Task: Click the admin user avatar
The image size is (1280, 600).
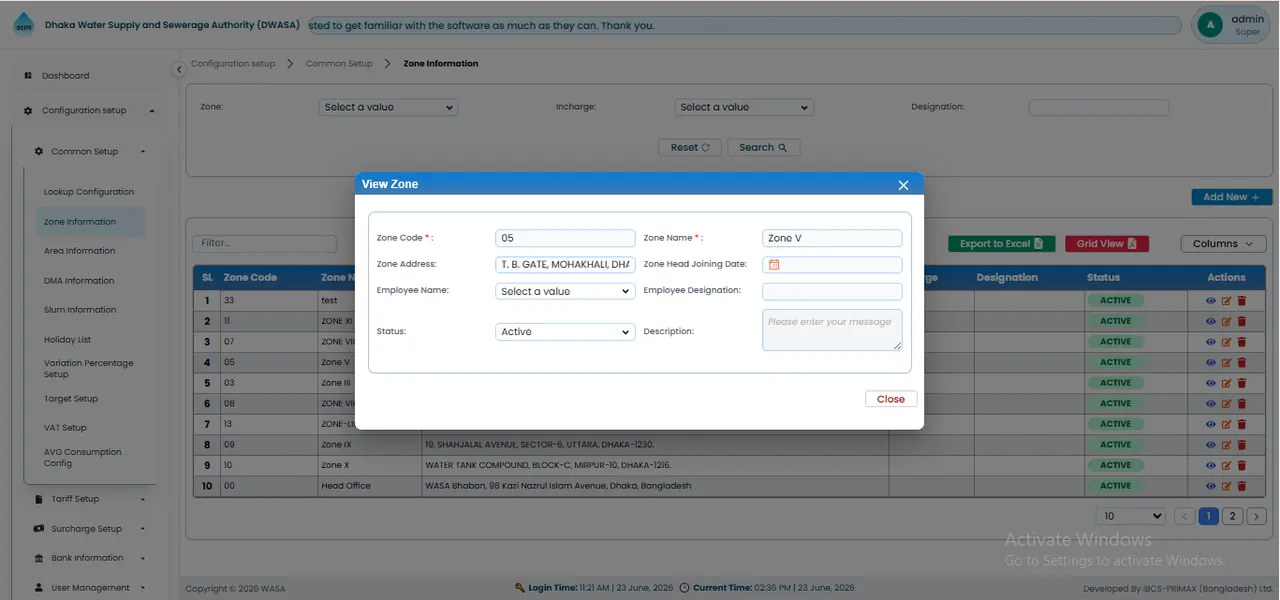Action: click(x=1210, y=25)
